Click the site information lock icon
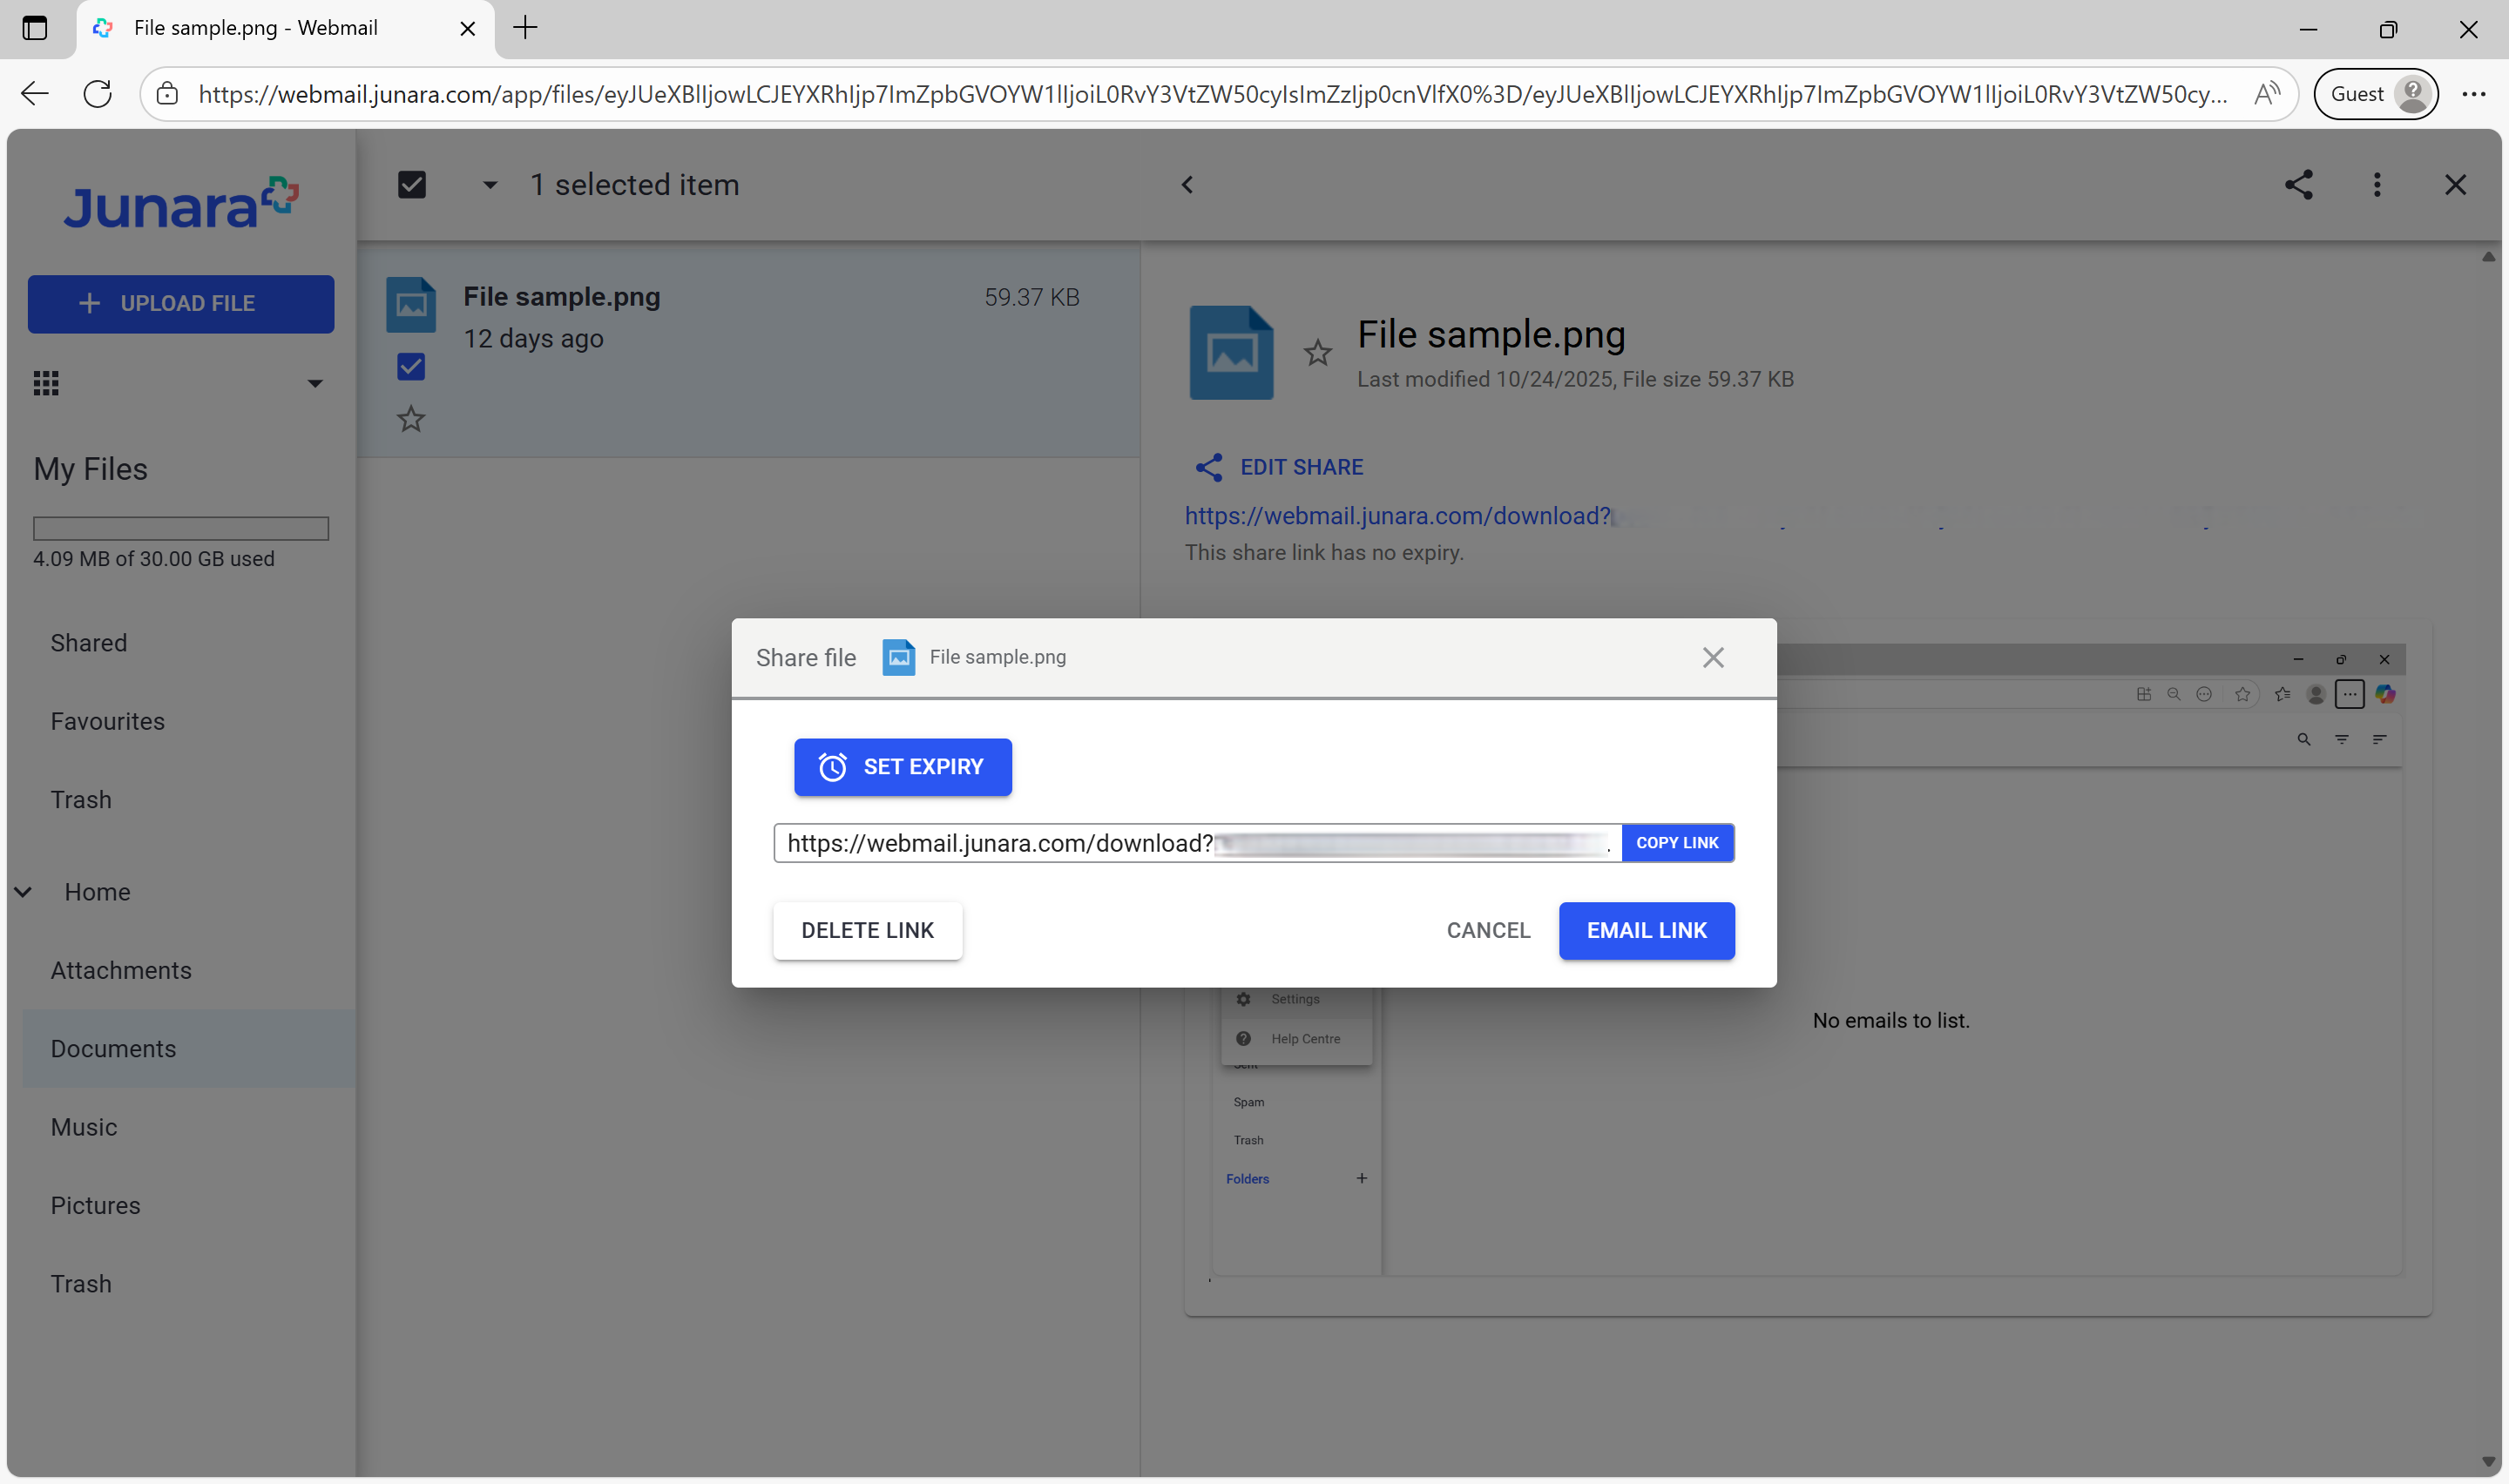The height and width of the screenshot is (1484, 2509). [x=168, y=94]
